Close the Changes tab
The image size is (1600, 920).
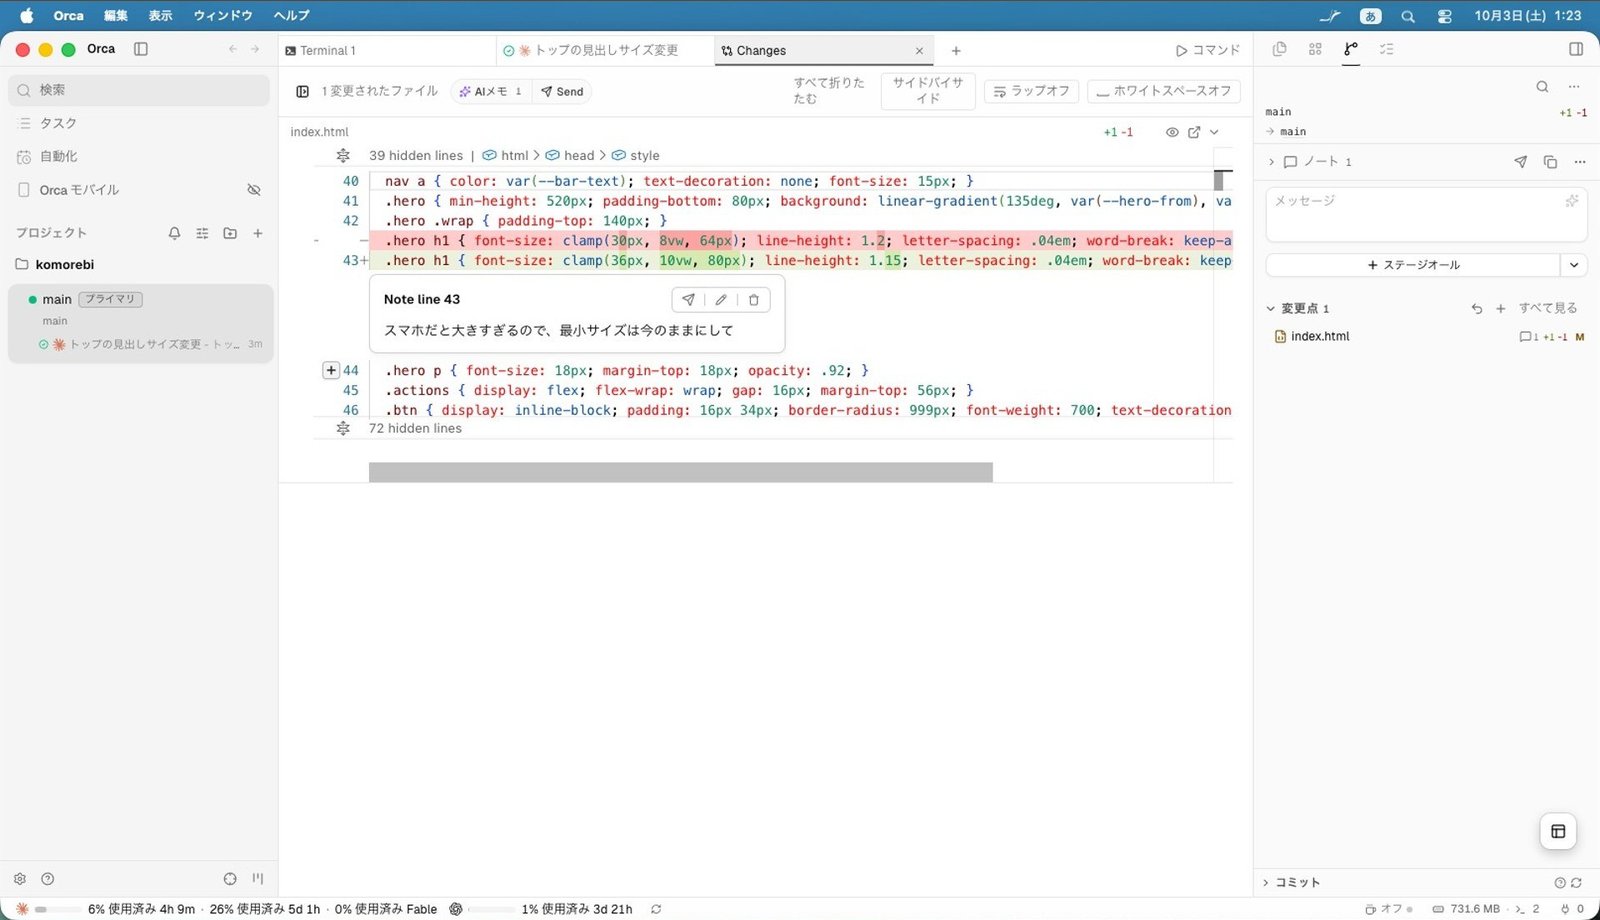[x=919, y=51]
